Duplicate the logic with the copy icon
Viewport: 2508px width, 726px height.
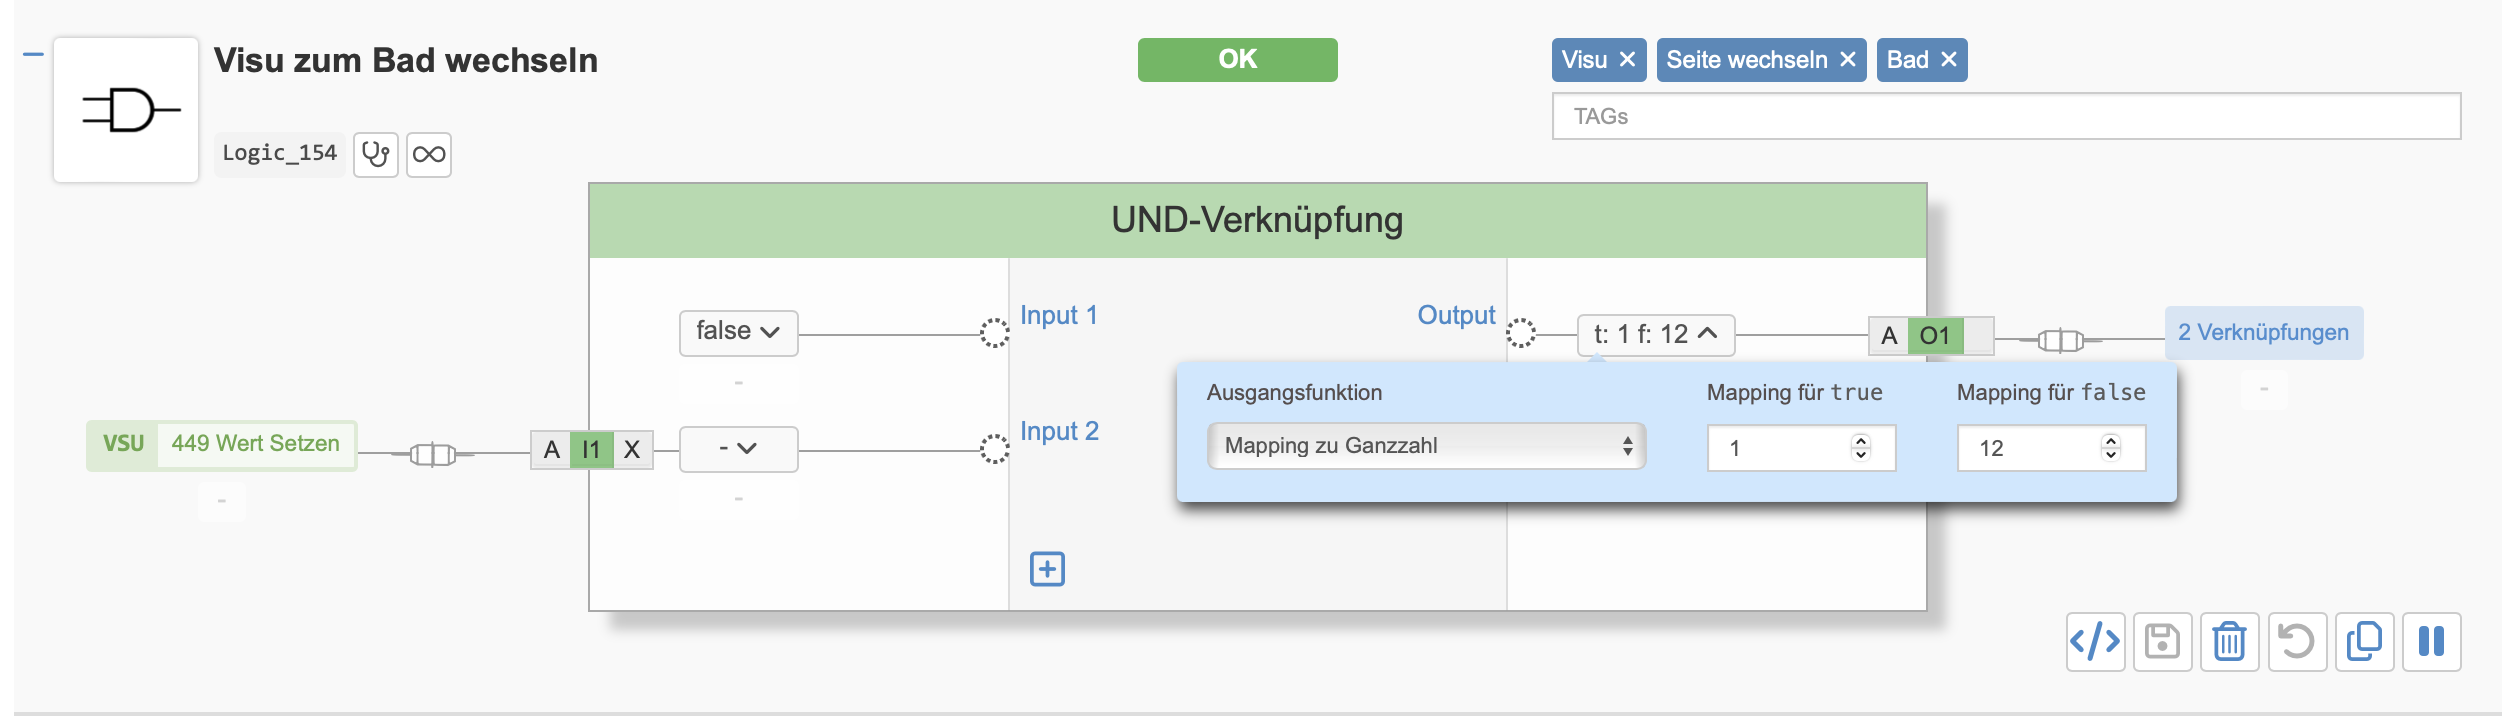[2364, 641]
